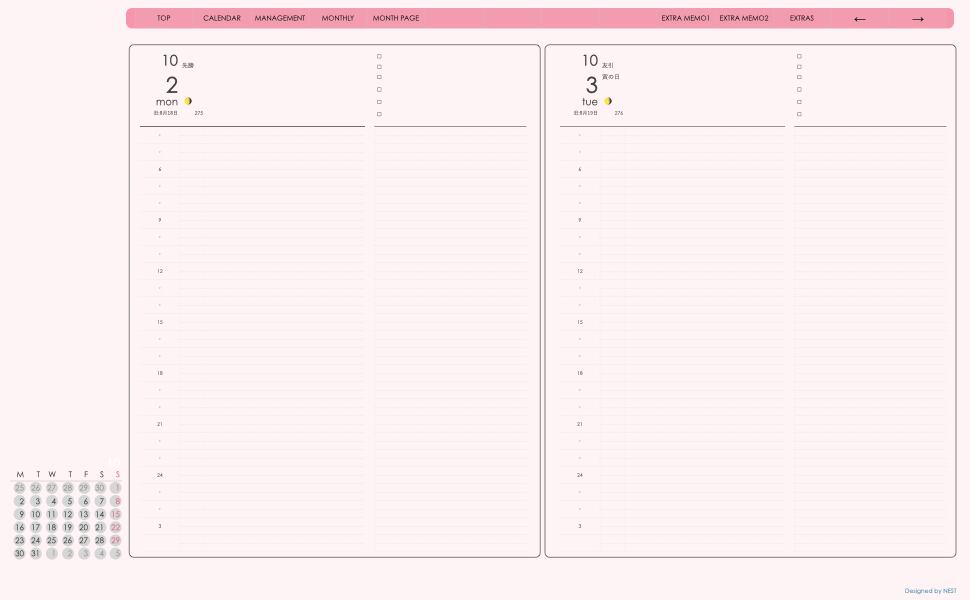Jump to date 7 in mini calendar

coord(100,501)
